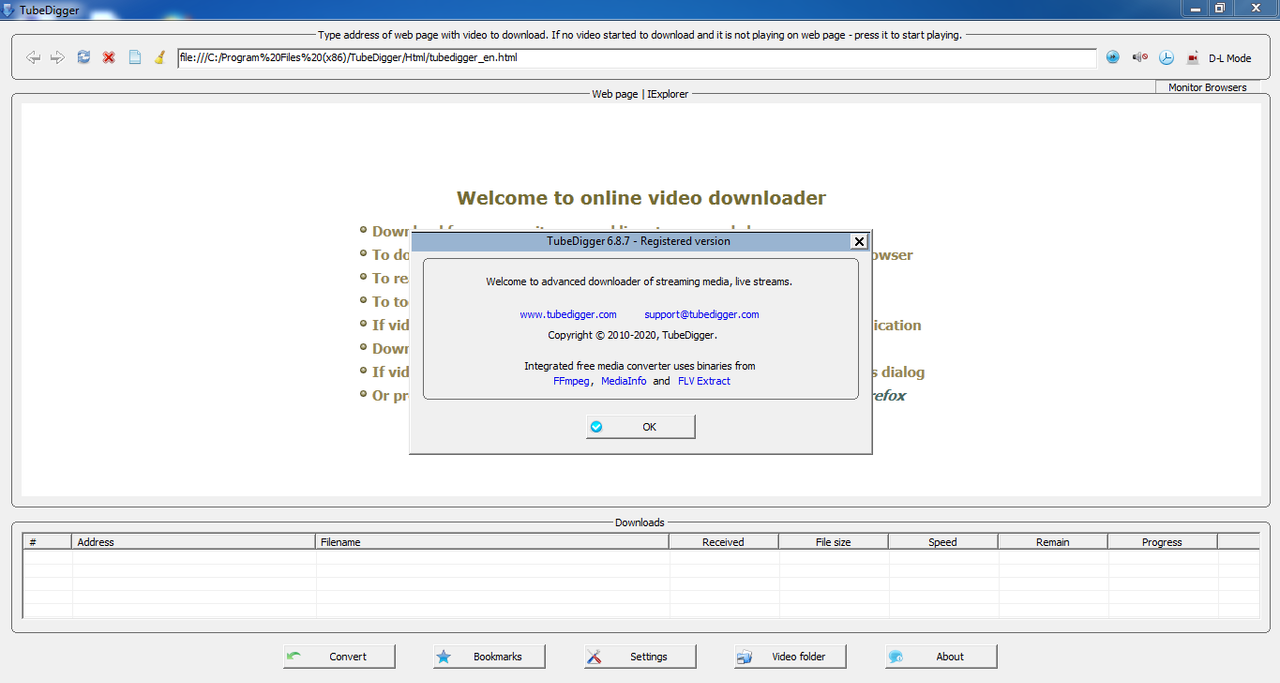
Task: Open the Video folder
Action: point(790,657)
